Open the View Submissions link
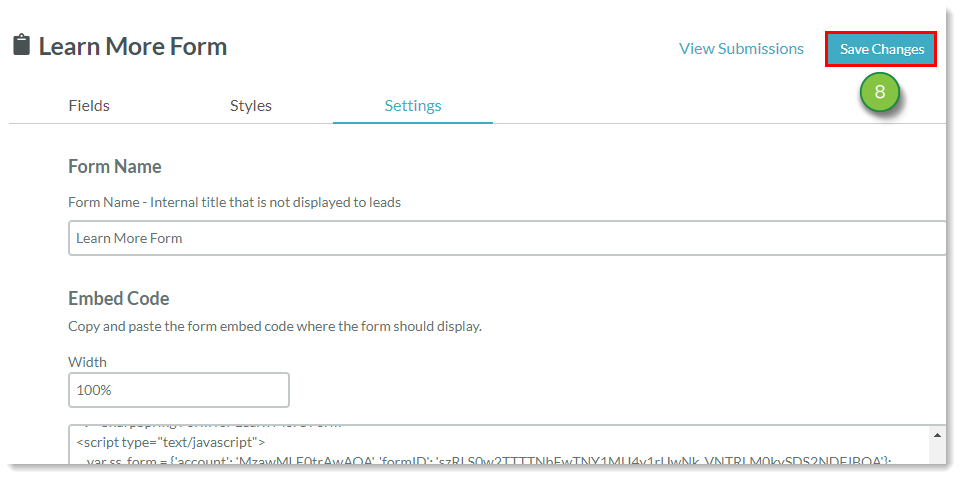 tap(741, 49)
